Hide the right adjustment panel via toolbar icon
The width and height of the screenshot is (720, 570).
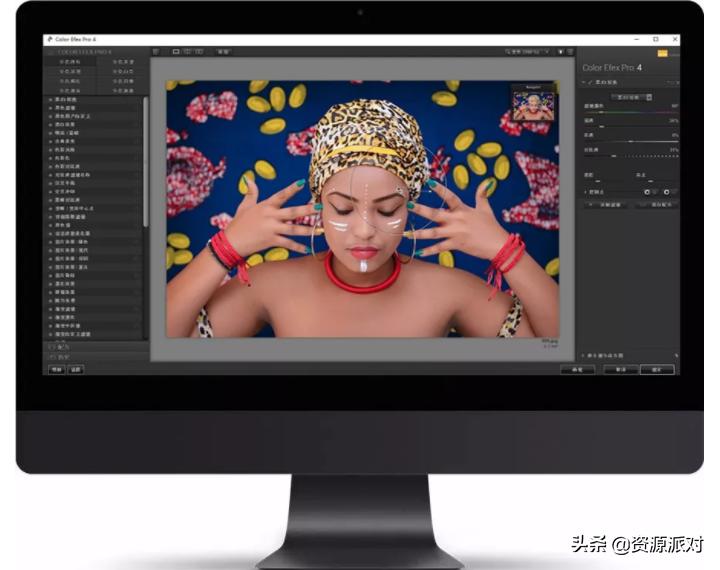pyautogui.click(x=570, y=52)
